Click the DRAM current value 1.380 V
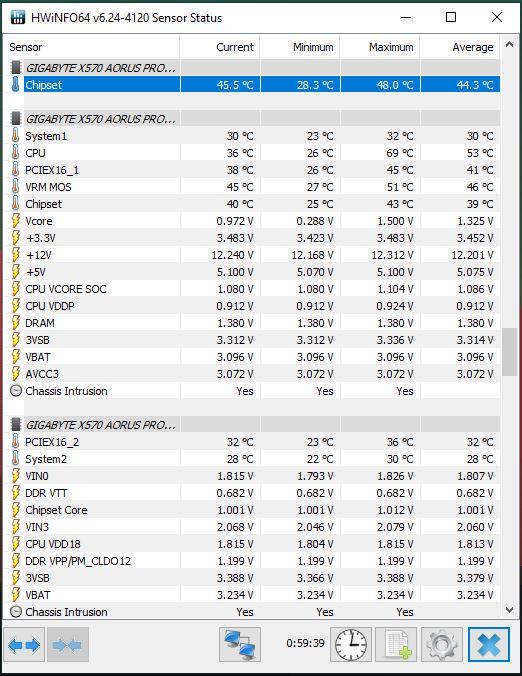This screenshot has height=676, width=522. click(x=235, y=323)
